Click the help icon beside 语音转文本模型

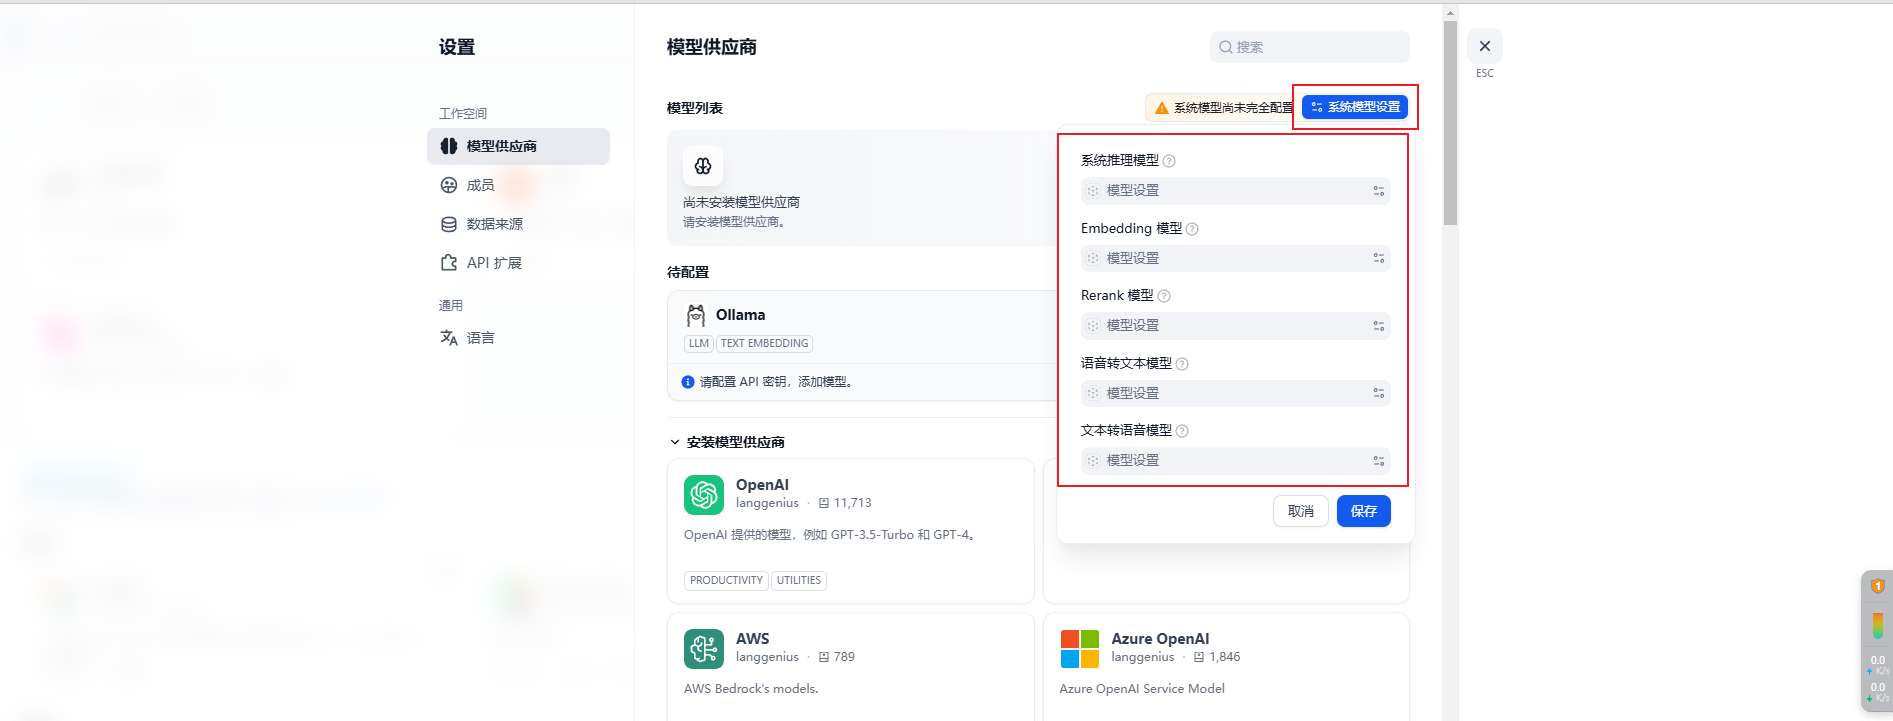point(1182,364)
